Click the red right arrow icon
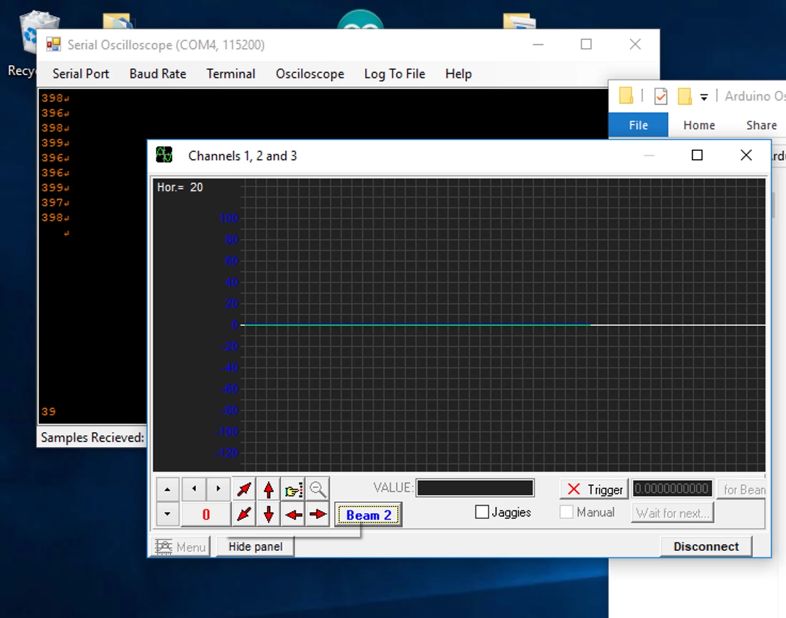The height and width of the screenshot is (618, 786). coord(318,514)
